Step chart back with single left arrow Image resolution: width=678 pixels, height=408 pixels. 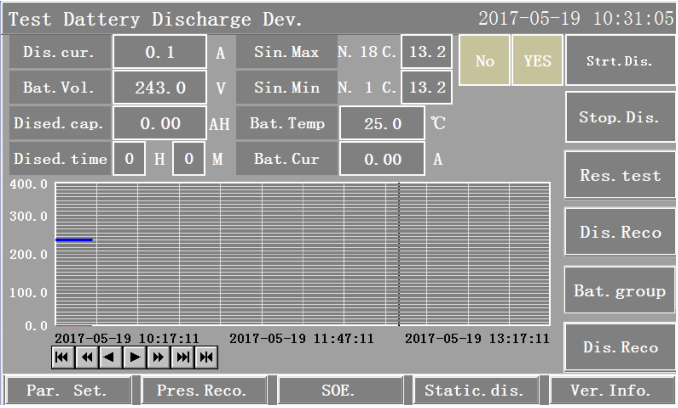tap(110, 356)
